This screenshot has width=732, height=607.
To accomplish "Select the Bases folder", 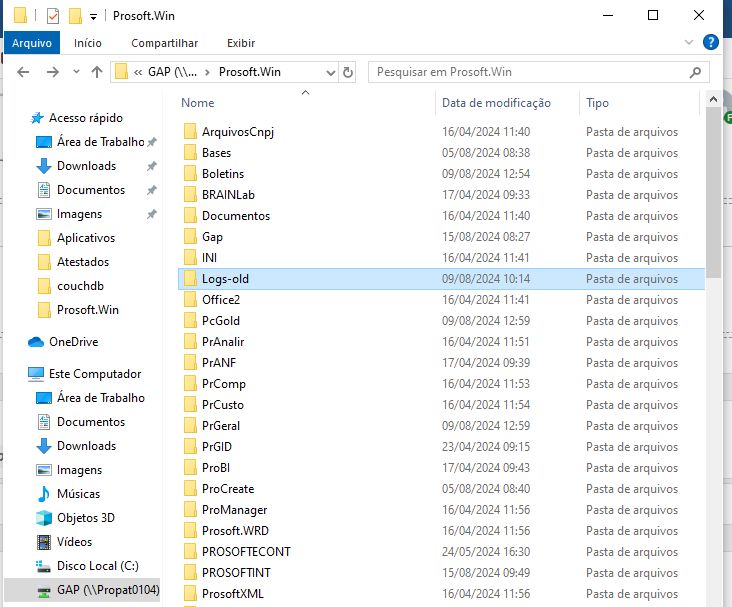I will click(x=216, y=153).
